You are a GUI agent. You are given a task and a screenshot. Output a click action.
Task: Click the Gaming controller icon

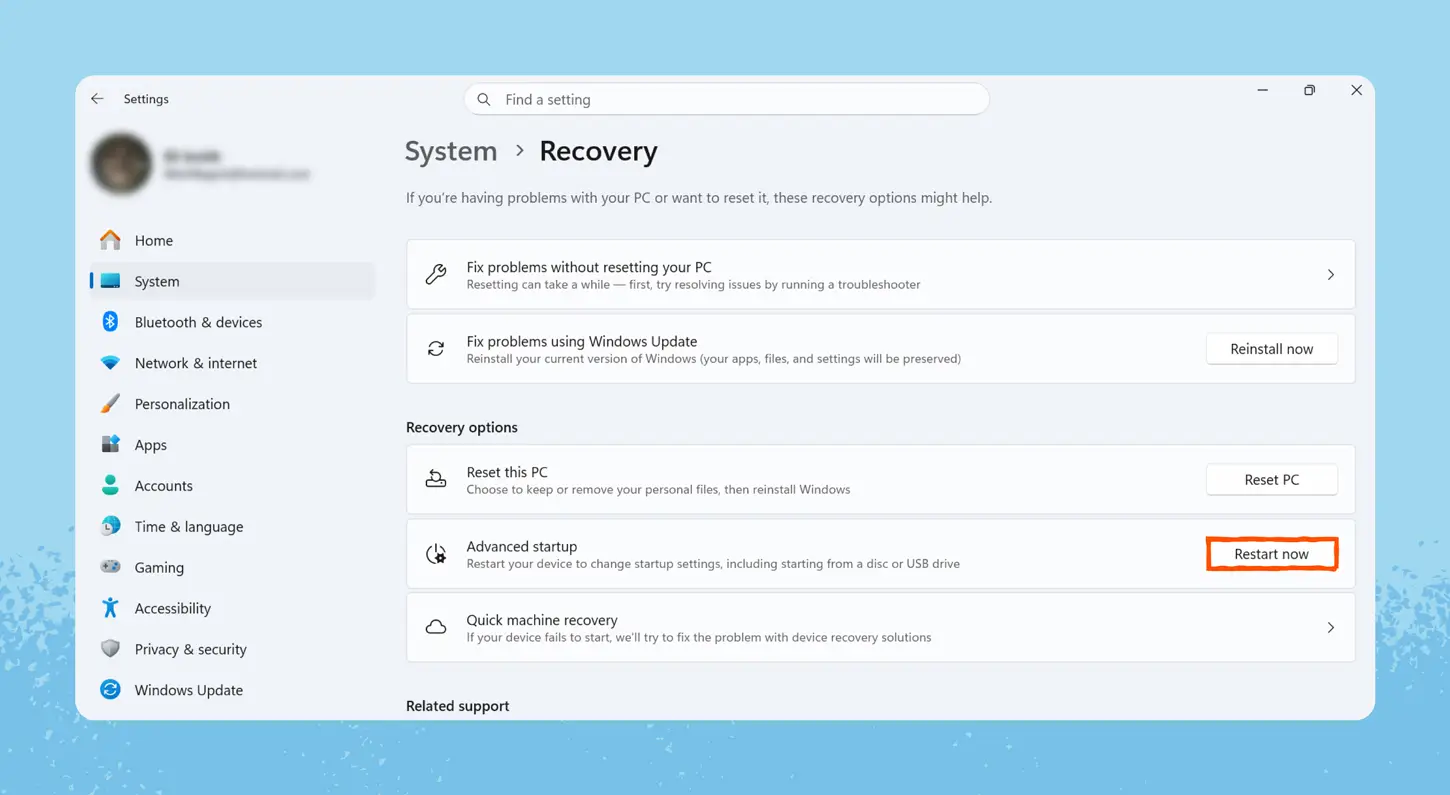click(x=110, y=567)
